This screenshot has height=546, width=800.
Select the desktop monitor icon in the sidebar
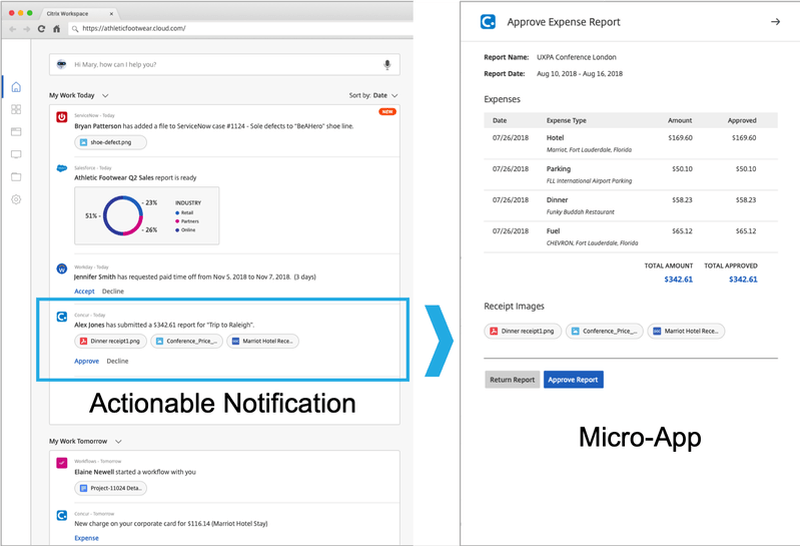pos(16,155)
